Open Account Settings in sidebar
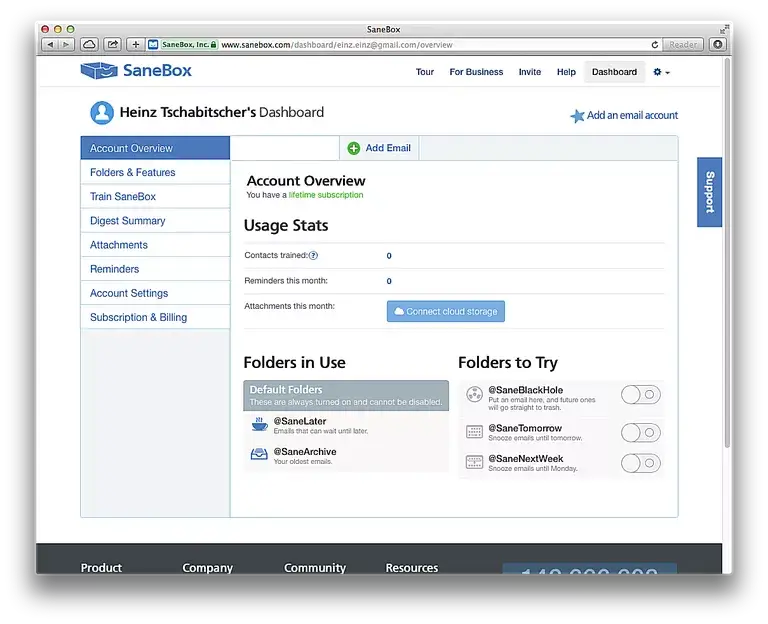Screen dimensions: 768x624 (x=155, y=293)
